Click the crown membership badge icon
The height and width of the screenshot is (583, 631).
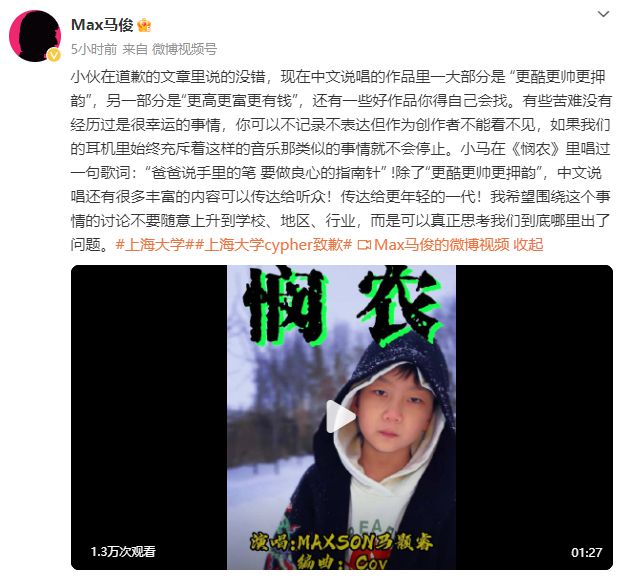pyautogui.click(x=144, y=25)
